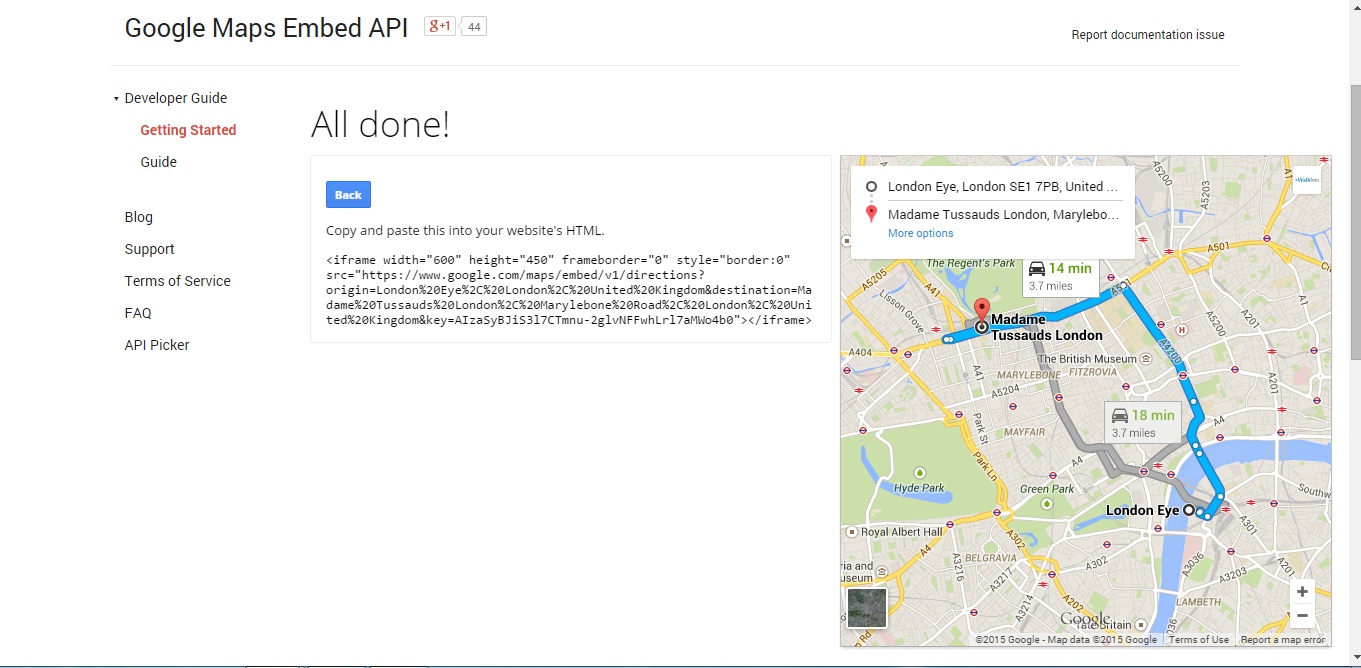Click The British Museum map label
The image size is (1361, 668).
1087,359
